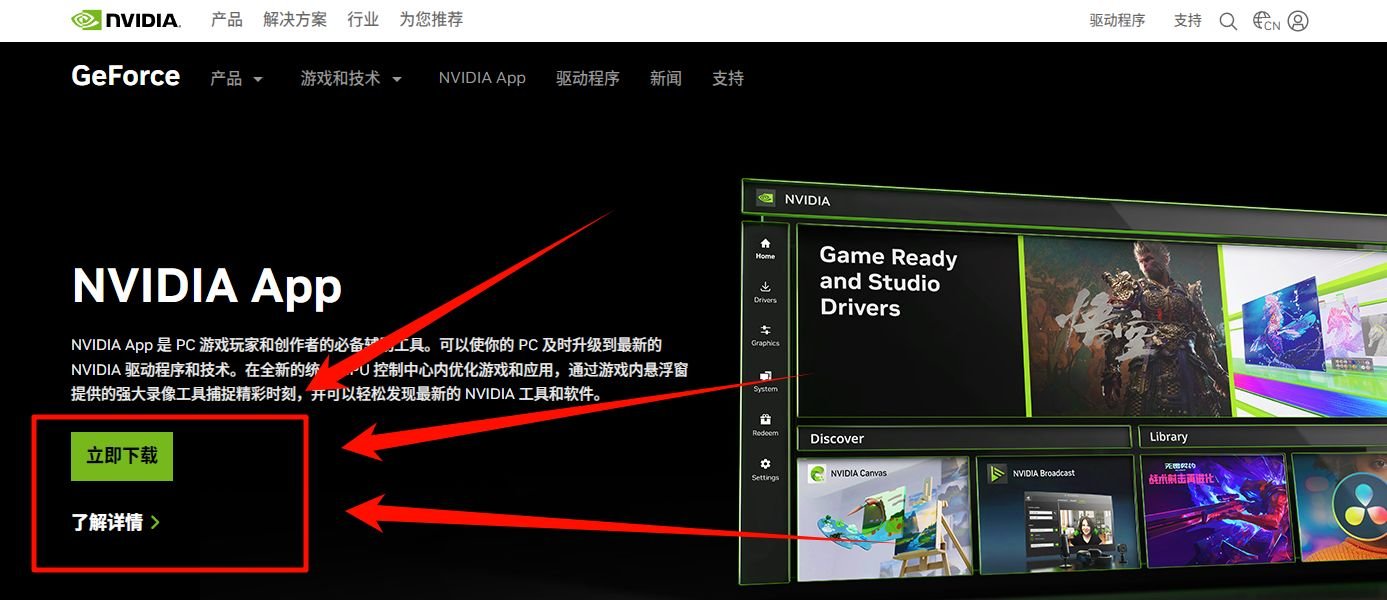Switch to the NVIDIA App nav tab
The image size is (1387, 600).
(x=482, y=78)
